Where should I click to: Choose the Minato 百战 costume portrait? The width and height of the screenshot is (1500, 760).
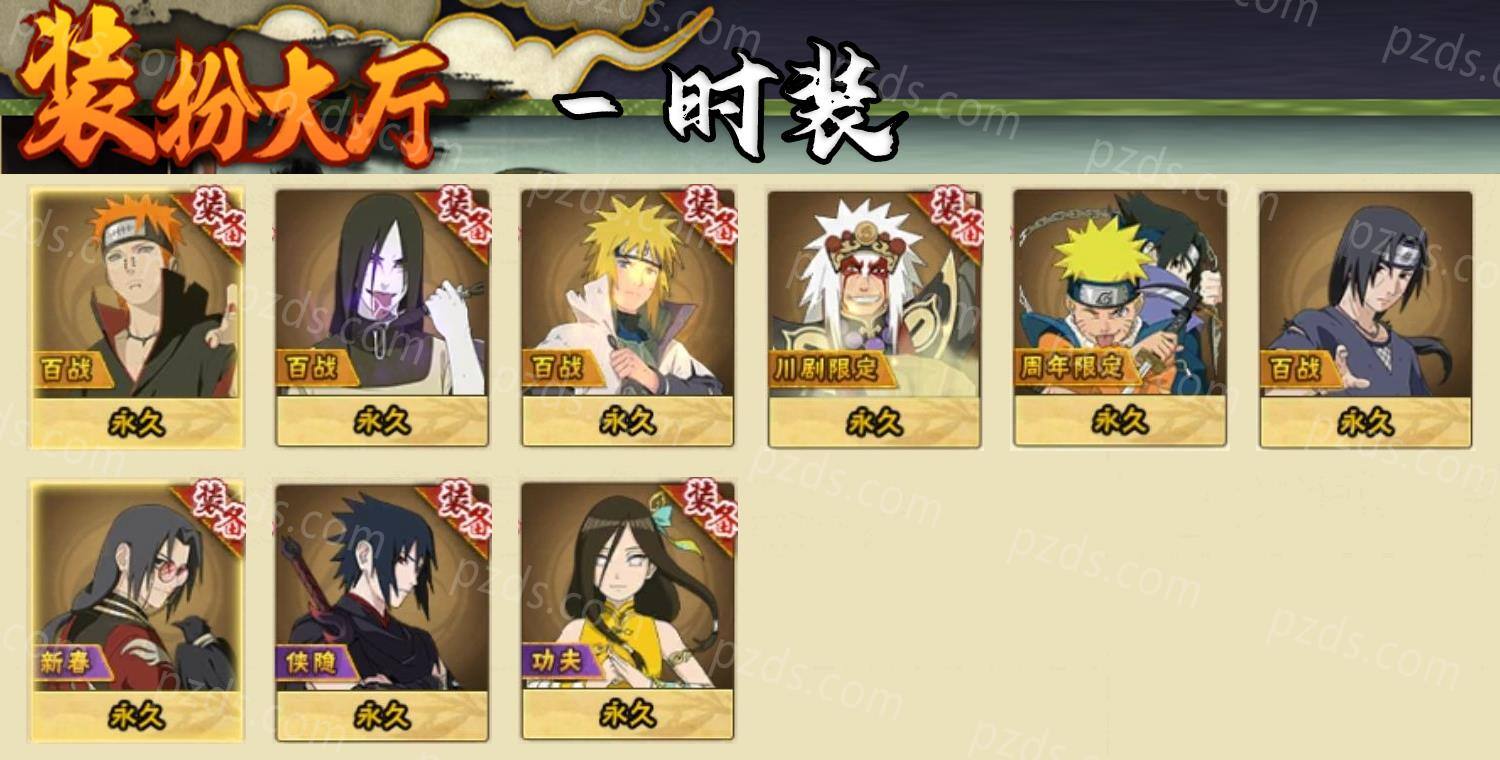628,318
